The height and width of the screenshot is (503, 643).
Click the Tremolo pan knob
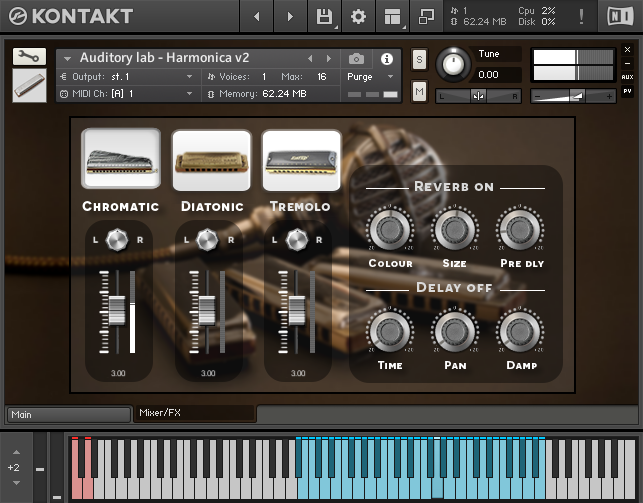(x=297, y=240)
